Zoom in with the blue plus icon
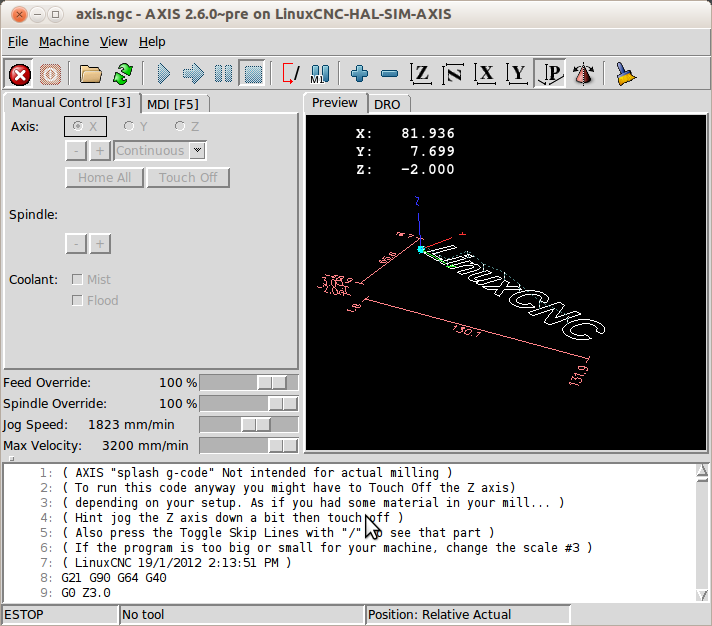The height and width of the screenshot is (626, 712). point(359,74)
